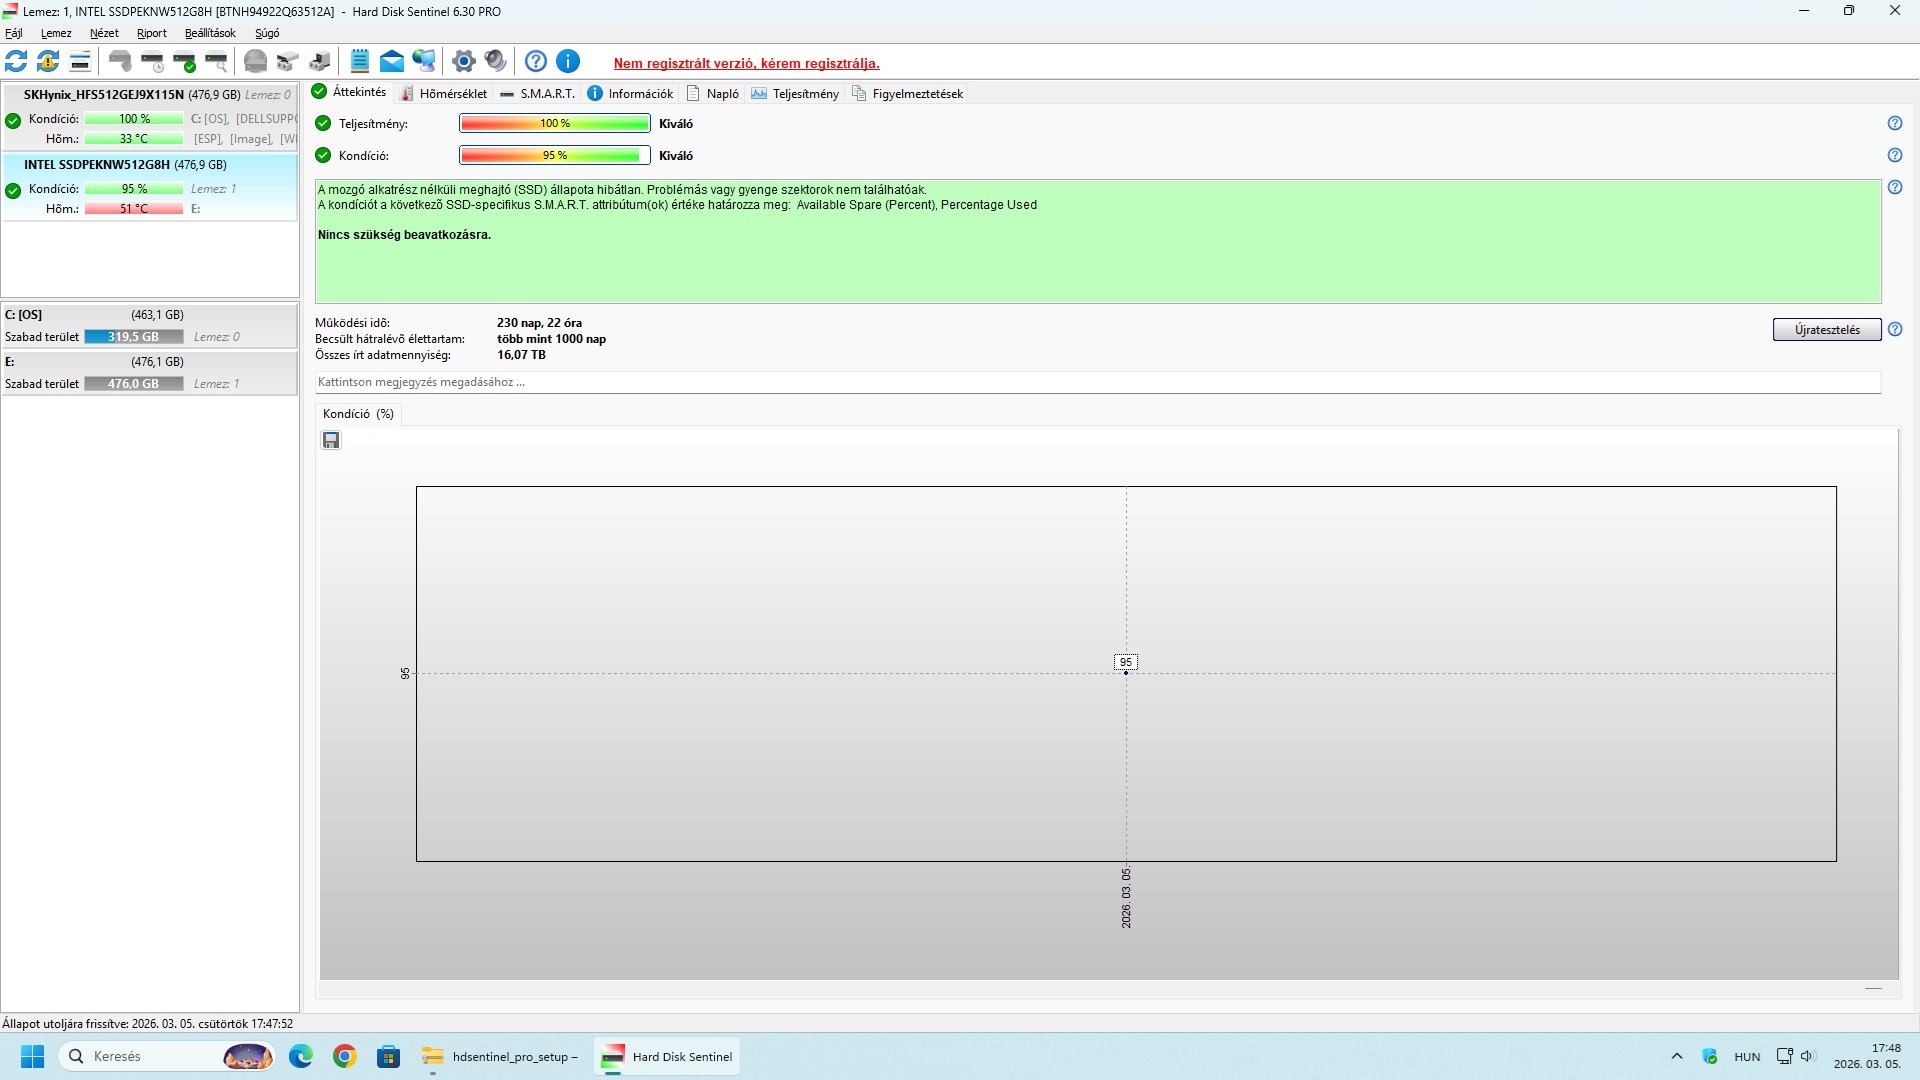Open settings via the gear icon
The height and width of the screenshot is (1080, 1920).
click(463, 61)
